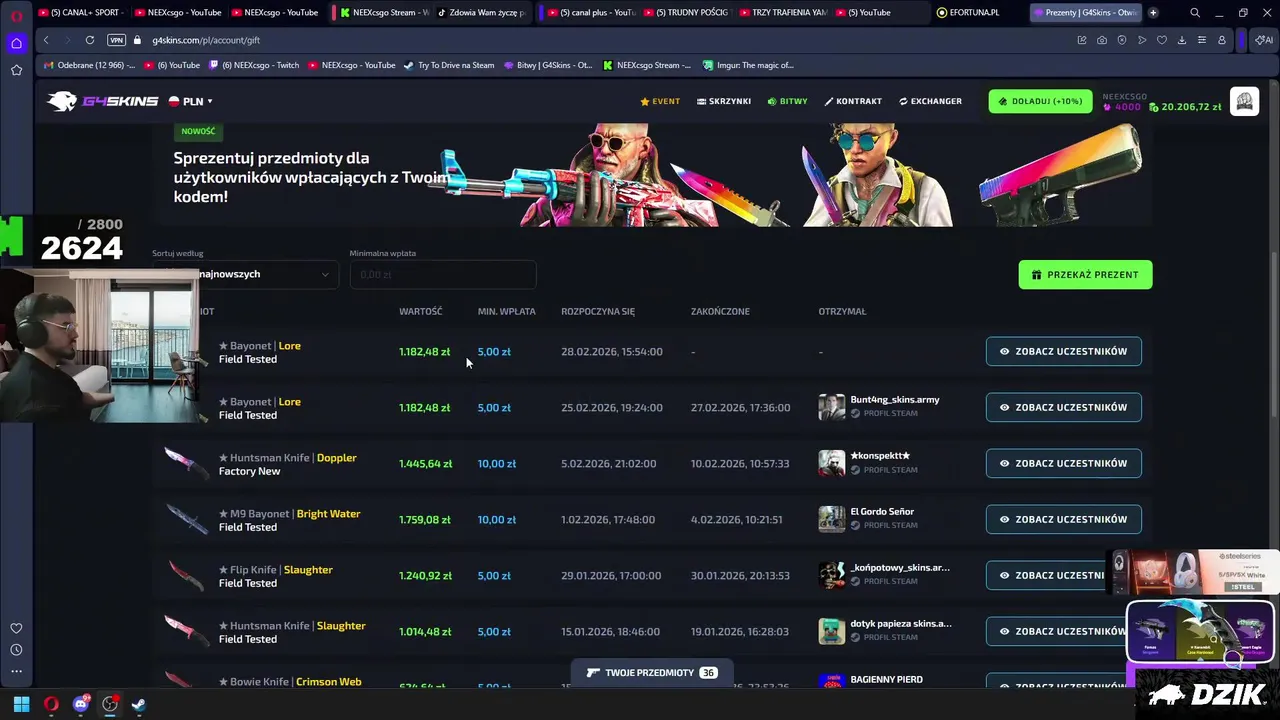Click the G4SKINS logo
Screen dimensions: 1280x720
pos(103,101)
